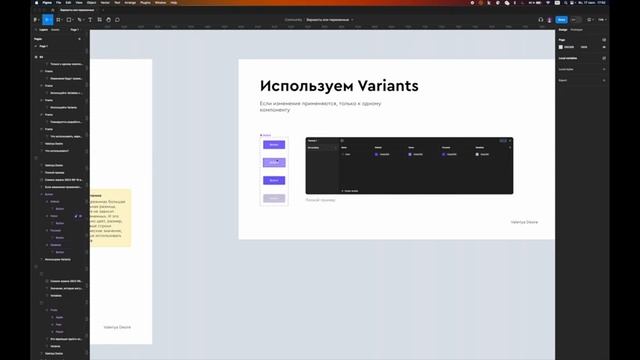The height and width of the screenshot is (360, 640).
Task: Open the Apple menu
Action: 36,2
